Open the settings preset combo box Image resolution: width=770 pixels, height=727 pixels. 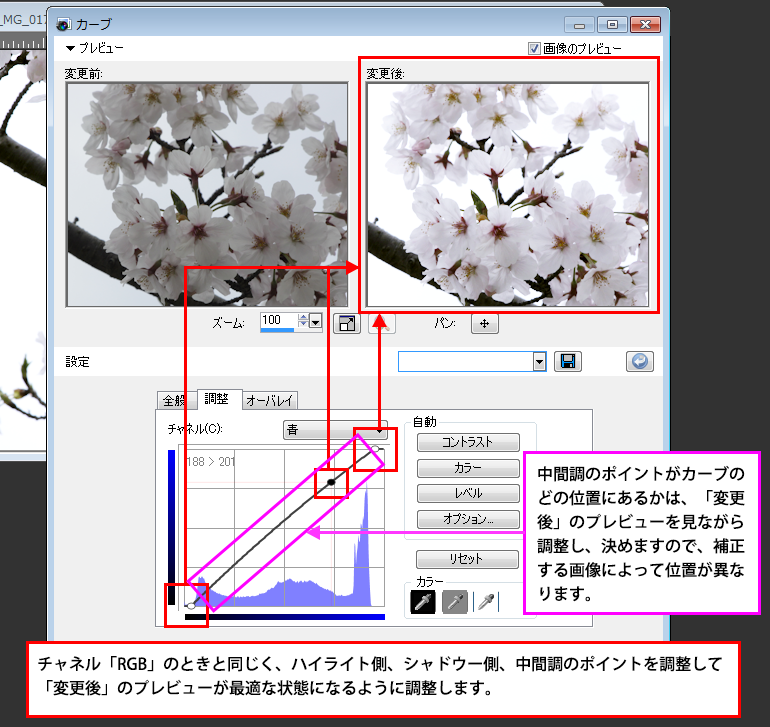pos(472,362)
